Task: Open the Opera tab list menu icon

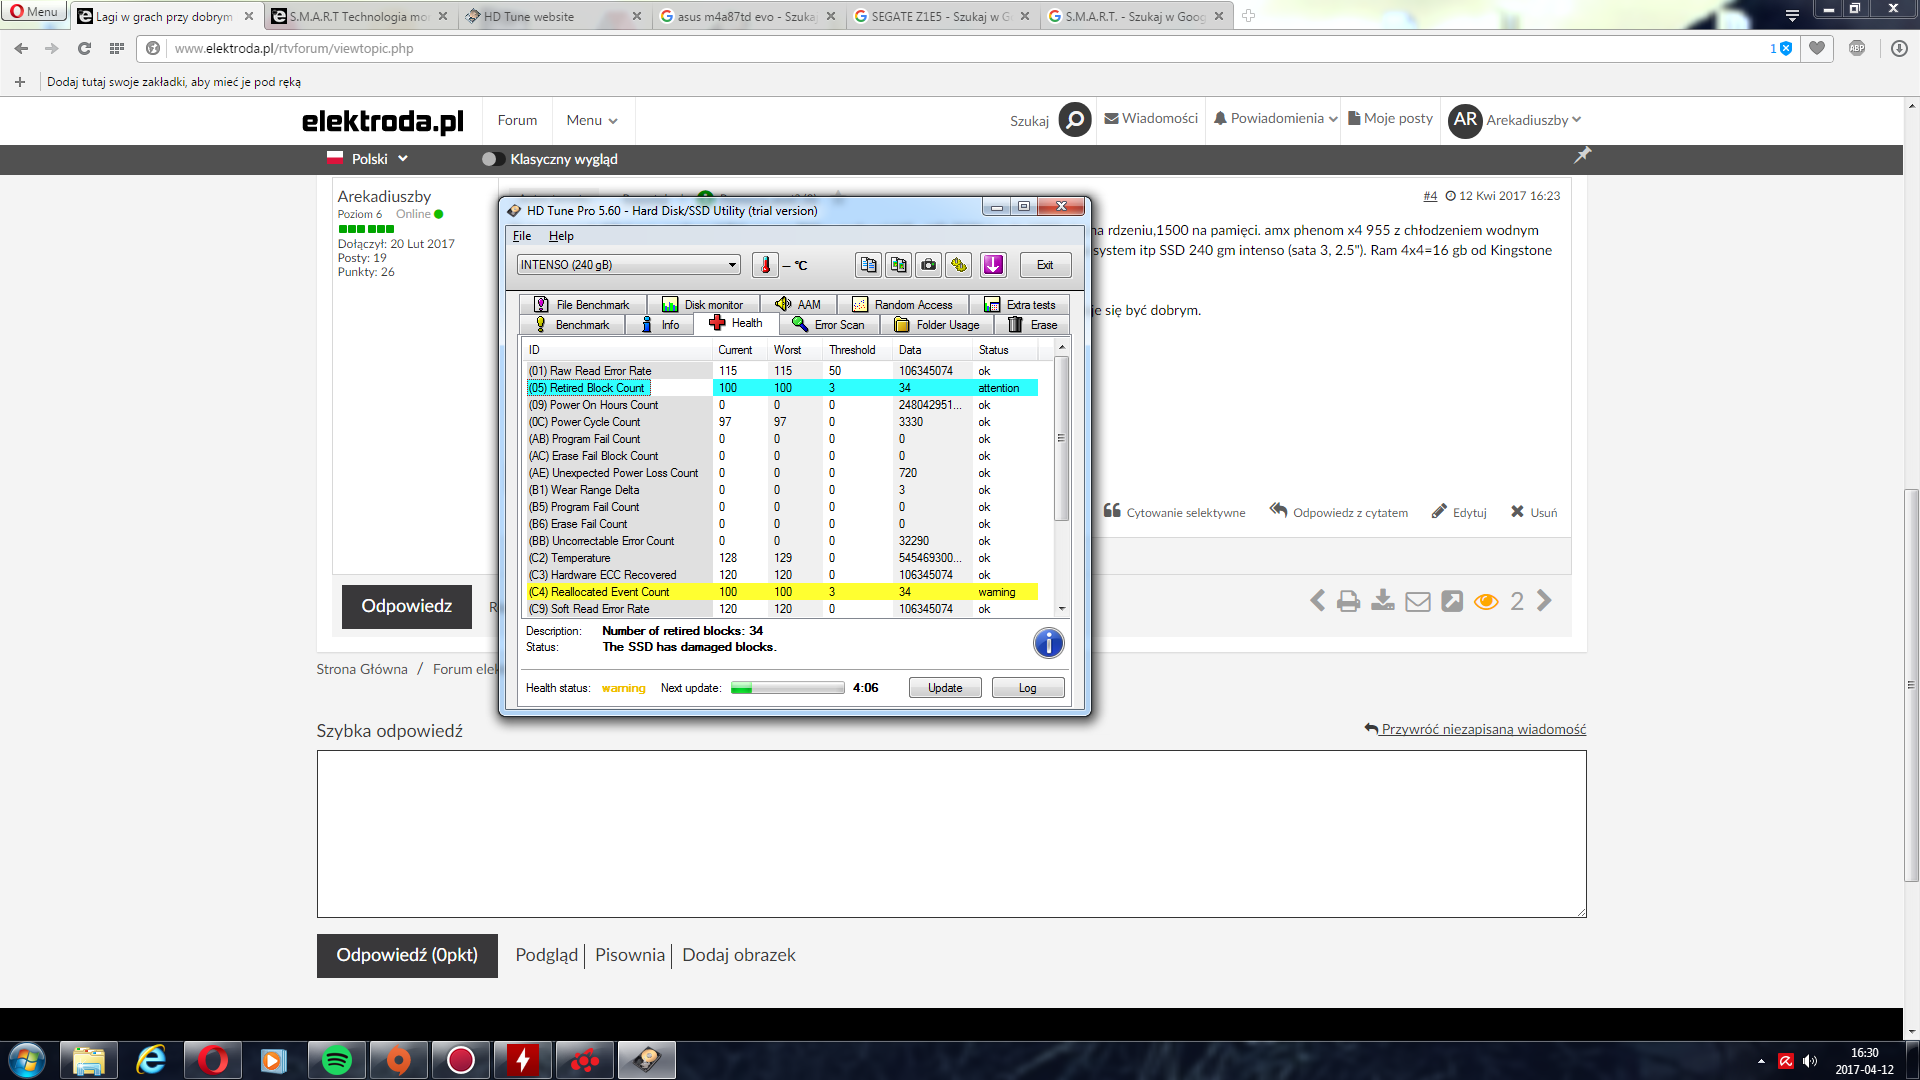Action: click(x=1792, y=15)
